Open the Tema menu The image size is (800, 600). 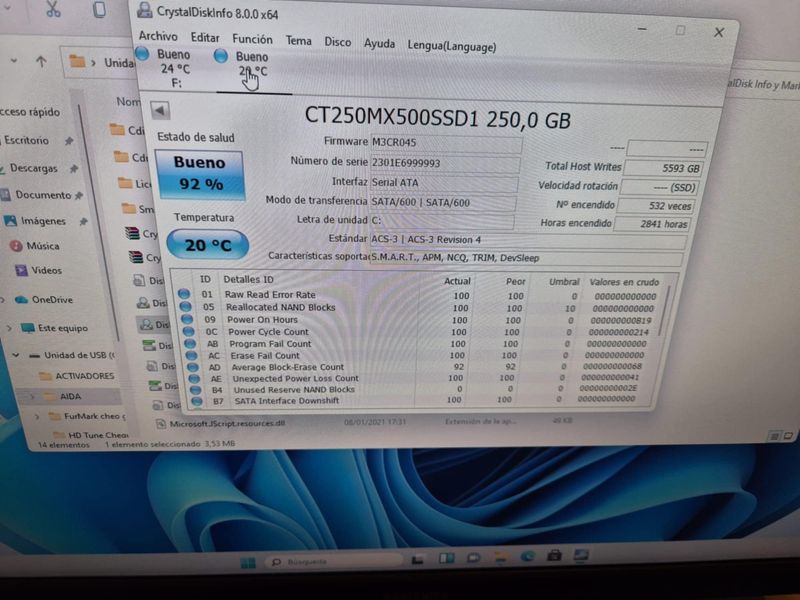pyautogui.click(x=298, y=41)
